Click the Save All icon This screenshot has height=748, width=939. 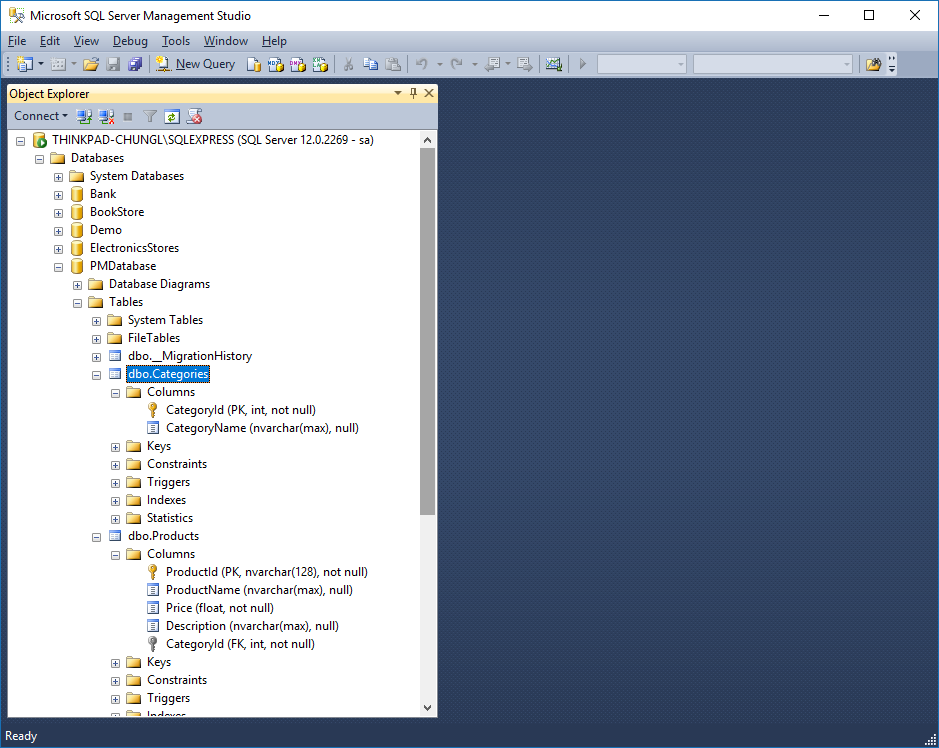(135, 64)
